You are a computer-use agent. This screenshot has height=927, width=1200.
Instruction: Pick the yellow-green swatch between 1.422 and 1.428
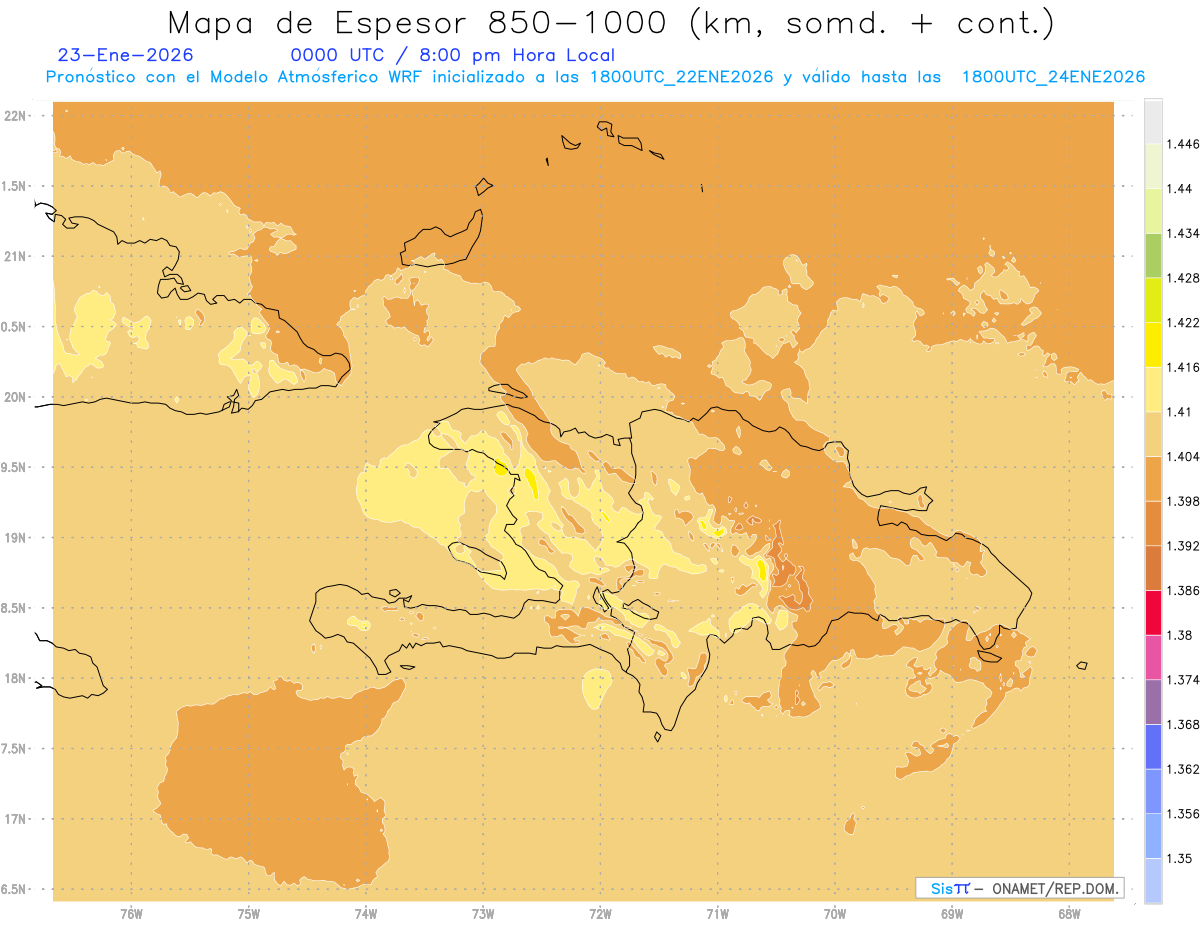tap(1153, 300)
